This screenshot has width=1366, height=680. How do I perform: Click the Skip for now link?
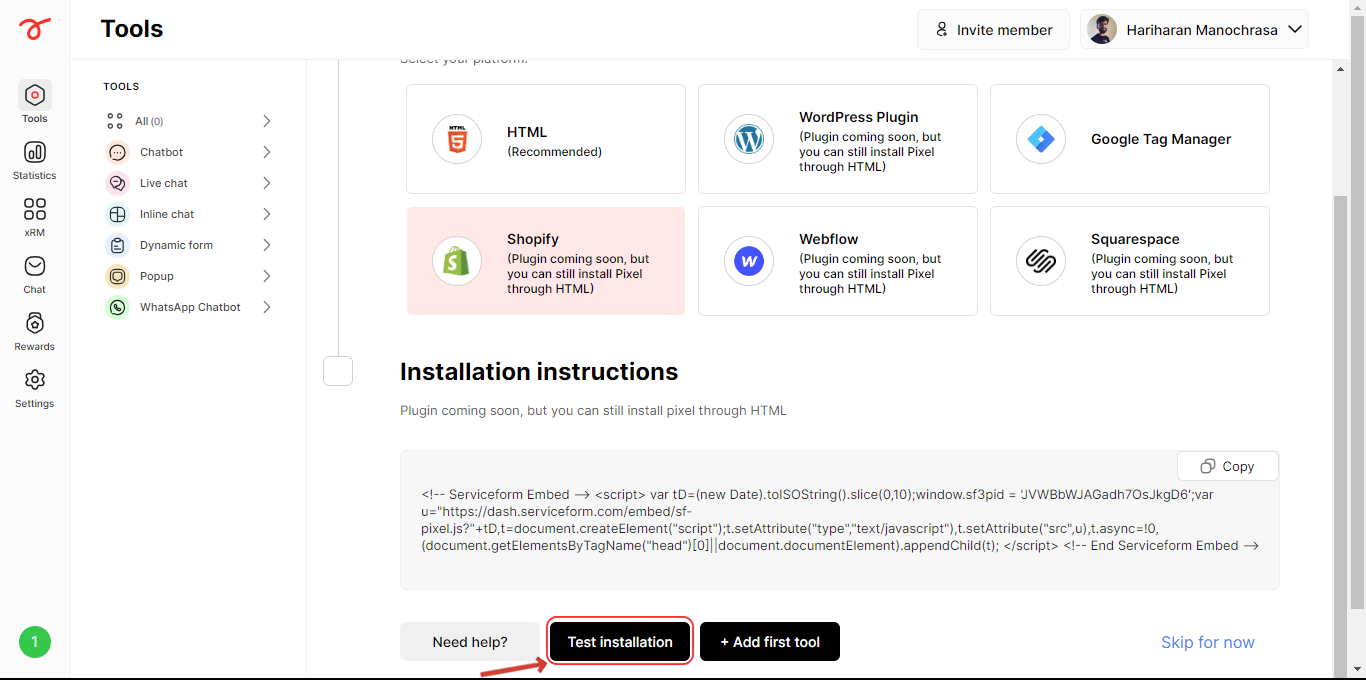pyautogui.click(x=1207, y=642)
